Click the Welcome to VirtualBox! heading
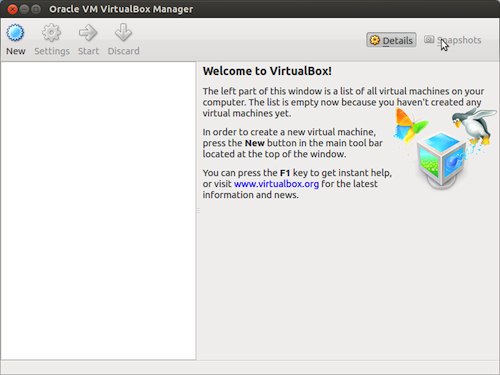This screenshot has width=500, height=375. (x=267, y=71)
